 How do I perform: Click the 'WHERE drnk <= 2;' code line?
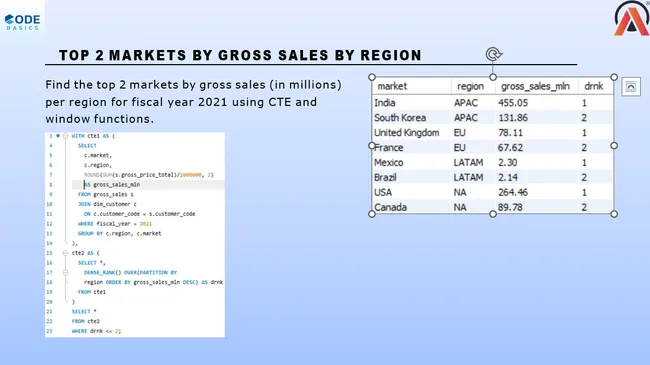pos(96,331)
